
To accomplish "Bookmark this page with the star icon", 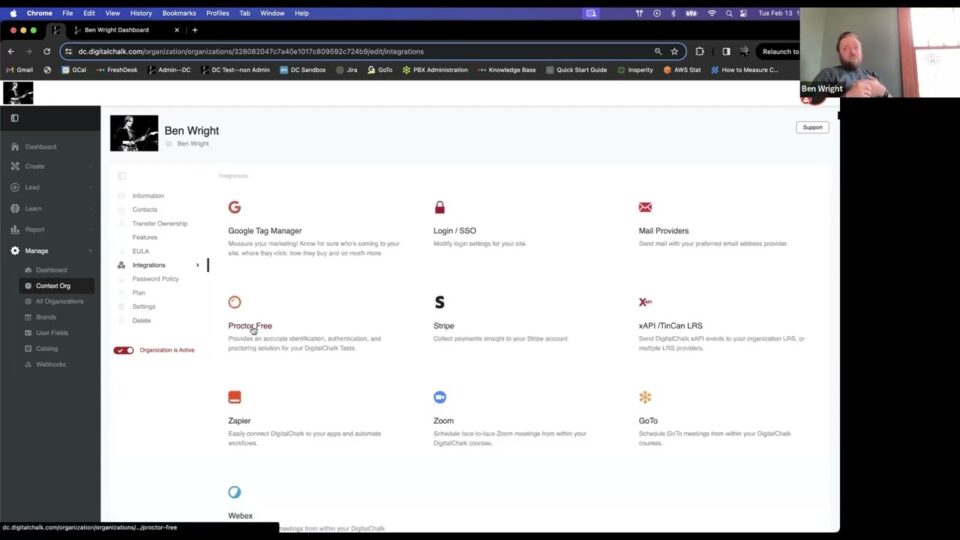I will pos(674,51).
